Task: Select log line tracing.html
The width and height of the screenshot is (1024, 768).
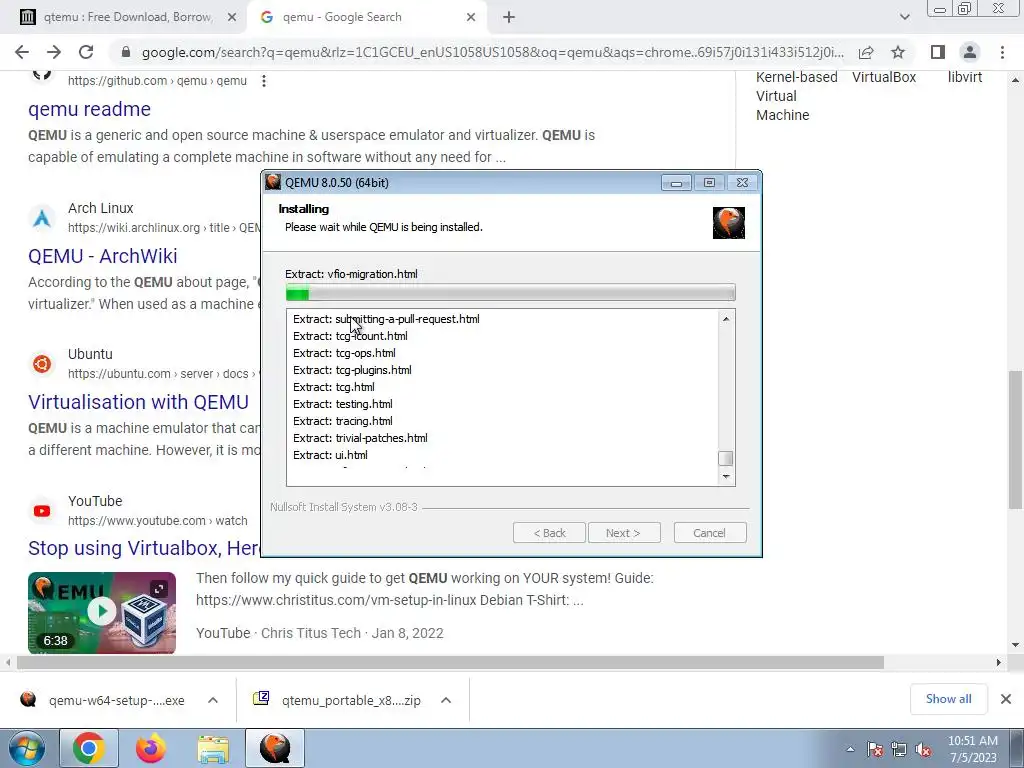Action: click(343, 421)
